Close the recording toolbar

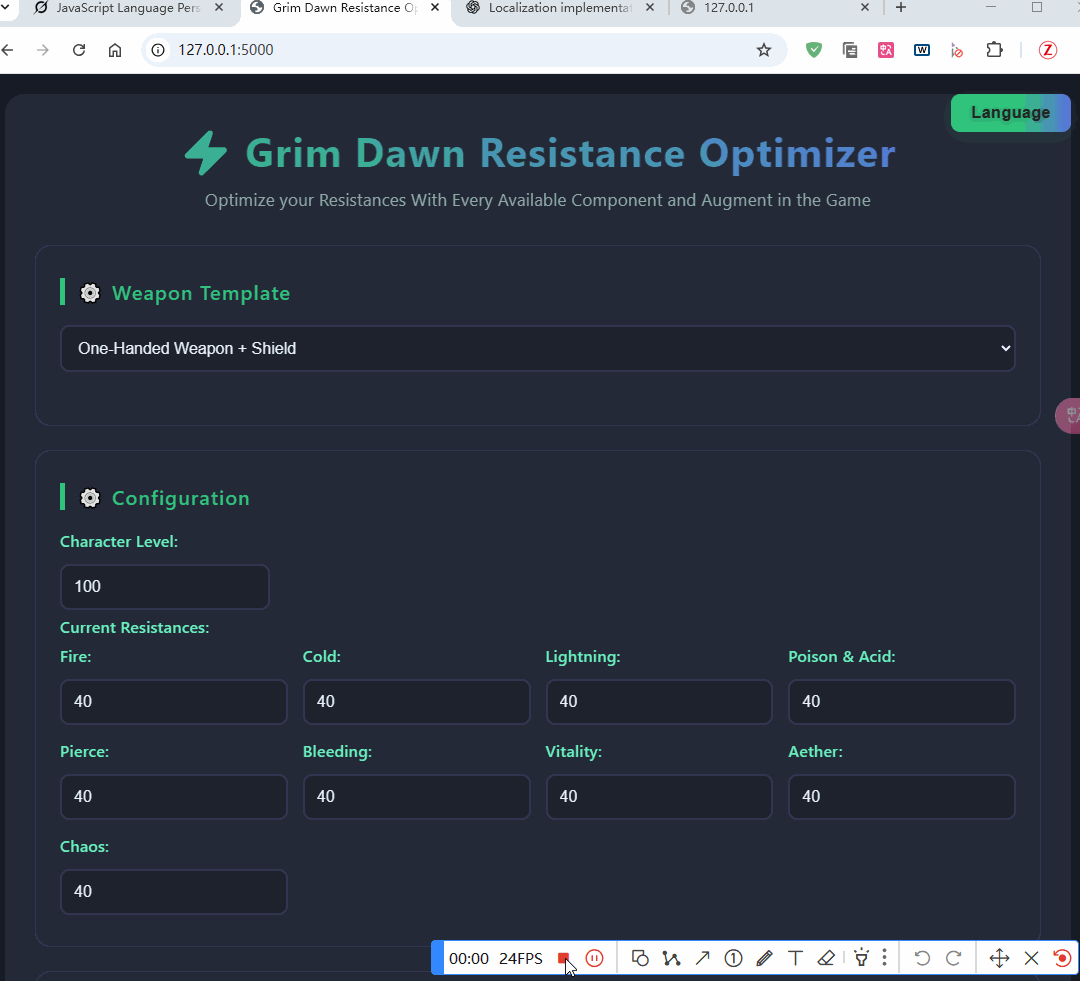coord(1031,958)
